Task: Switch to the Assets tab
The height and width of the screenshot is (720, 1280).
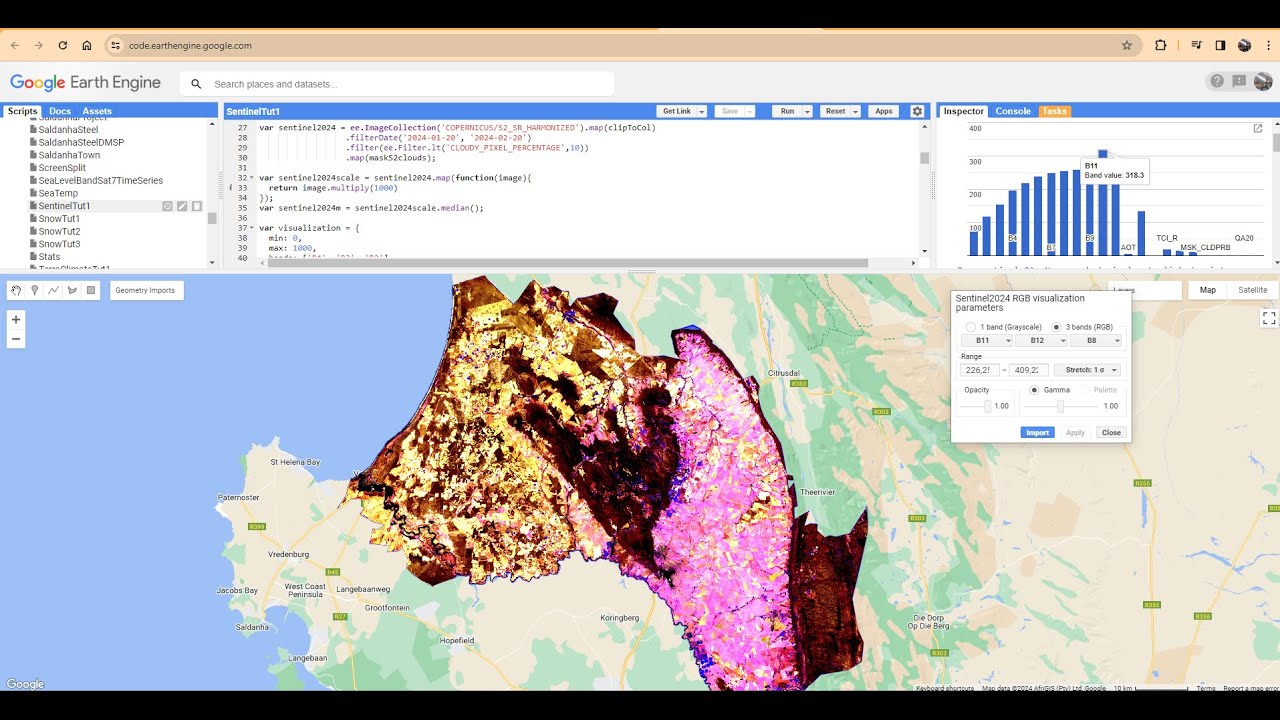Action: point(97,111)
